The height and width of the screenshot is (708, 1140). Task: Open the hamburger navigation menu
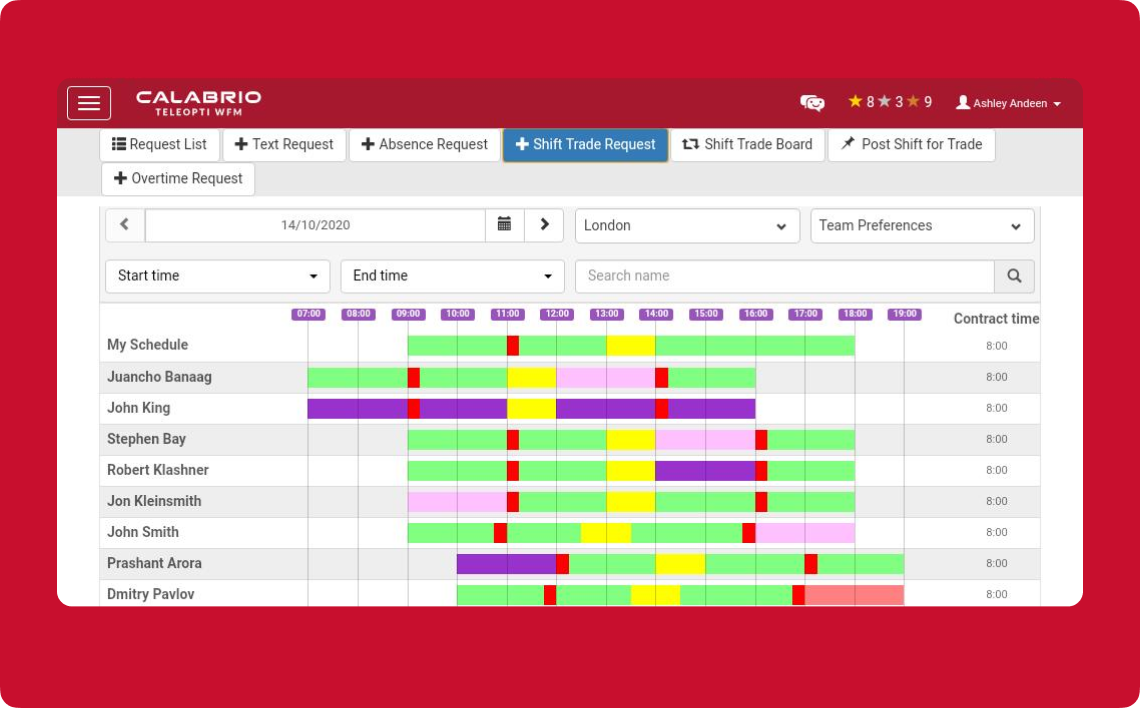(89, 103)
